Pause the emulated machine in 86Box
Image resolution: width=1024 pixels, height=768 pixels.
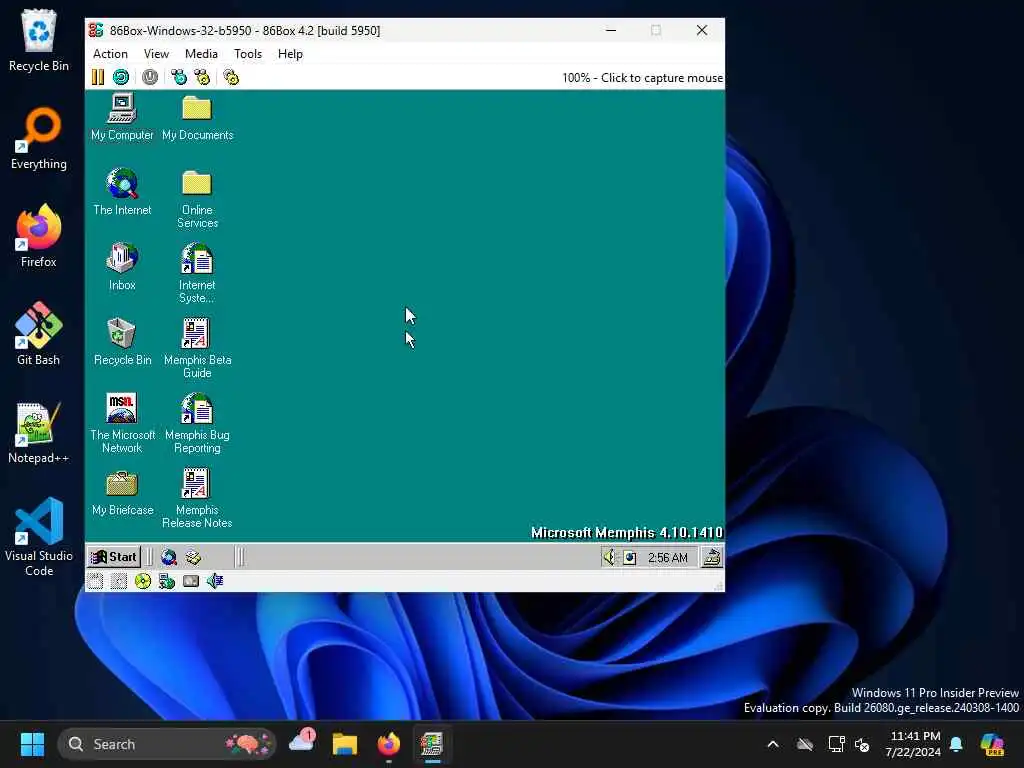point(98,77)
